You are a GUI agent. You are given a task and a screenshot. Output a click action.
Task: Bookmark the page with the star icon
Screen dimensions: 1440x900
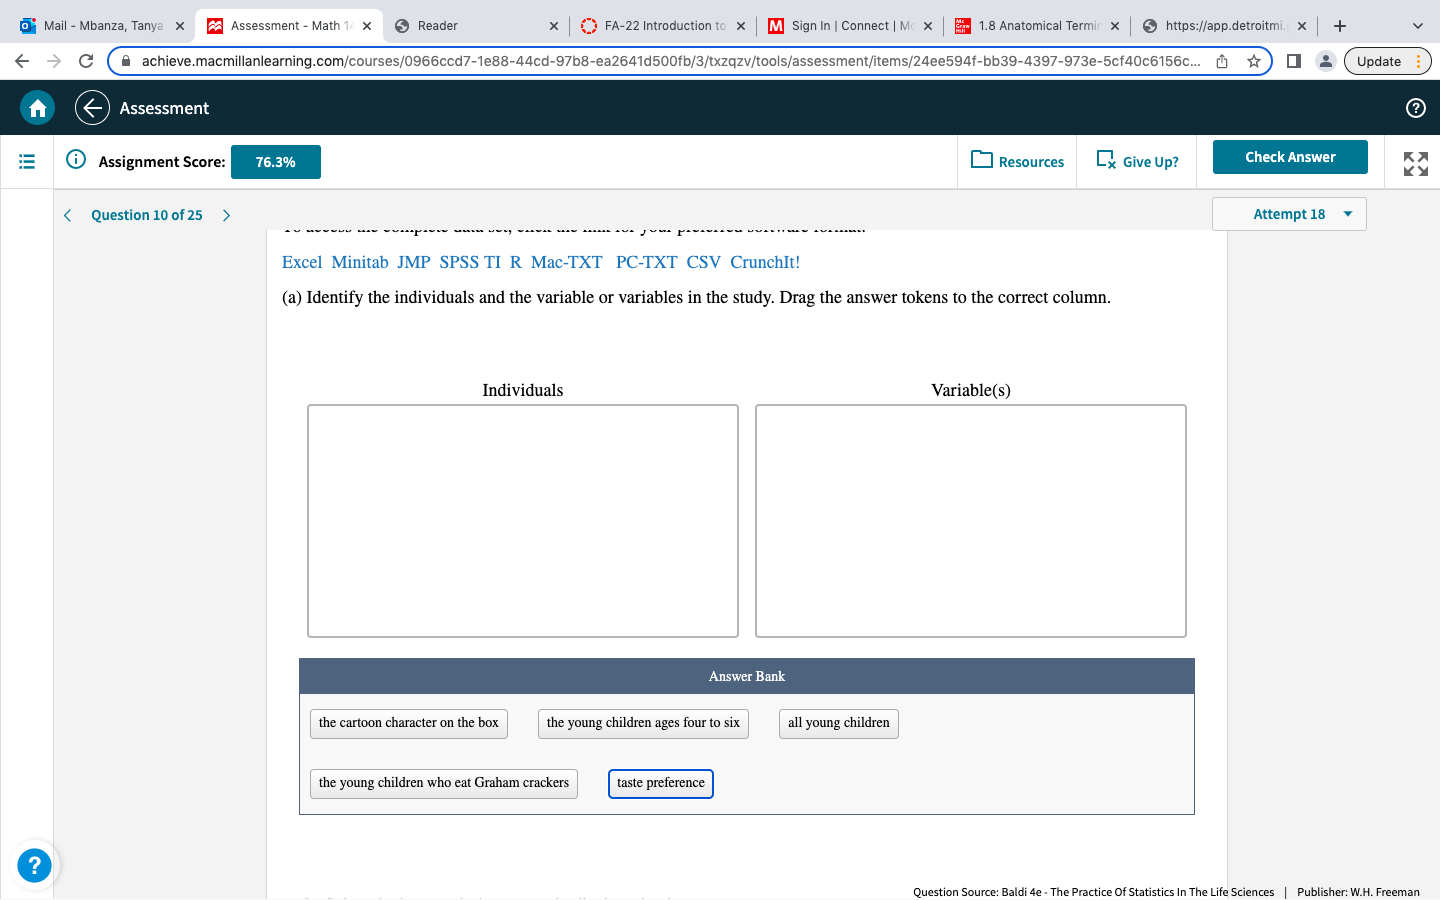click(x=1253, y=61)
